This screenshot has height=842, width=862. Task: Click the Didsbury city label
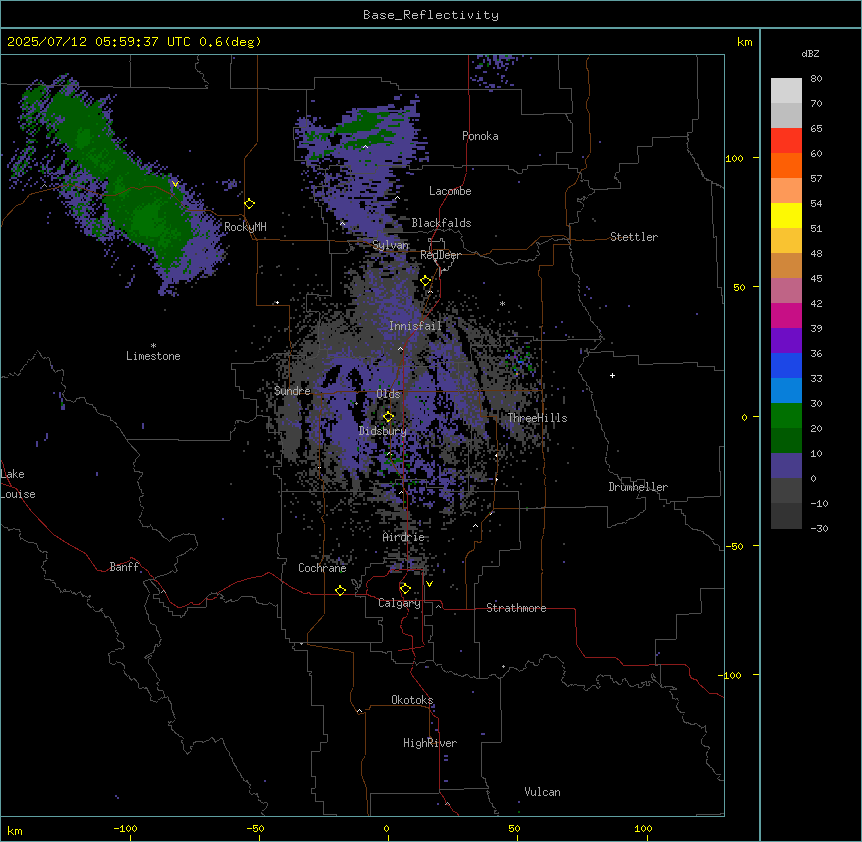(383, 431)
